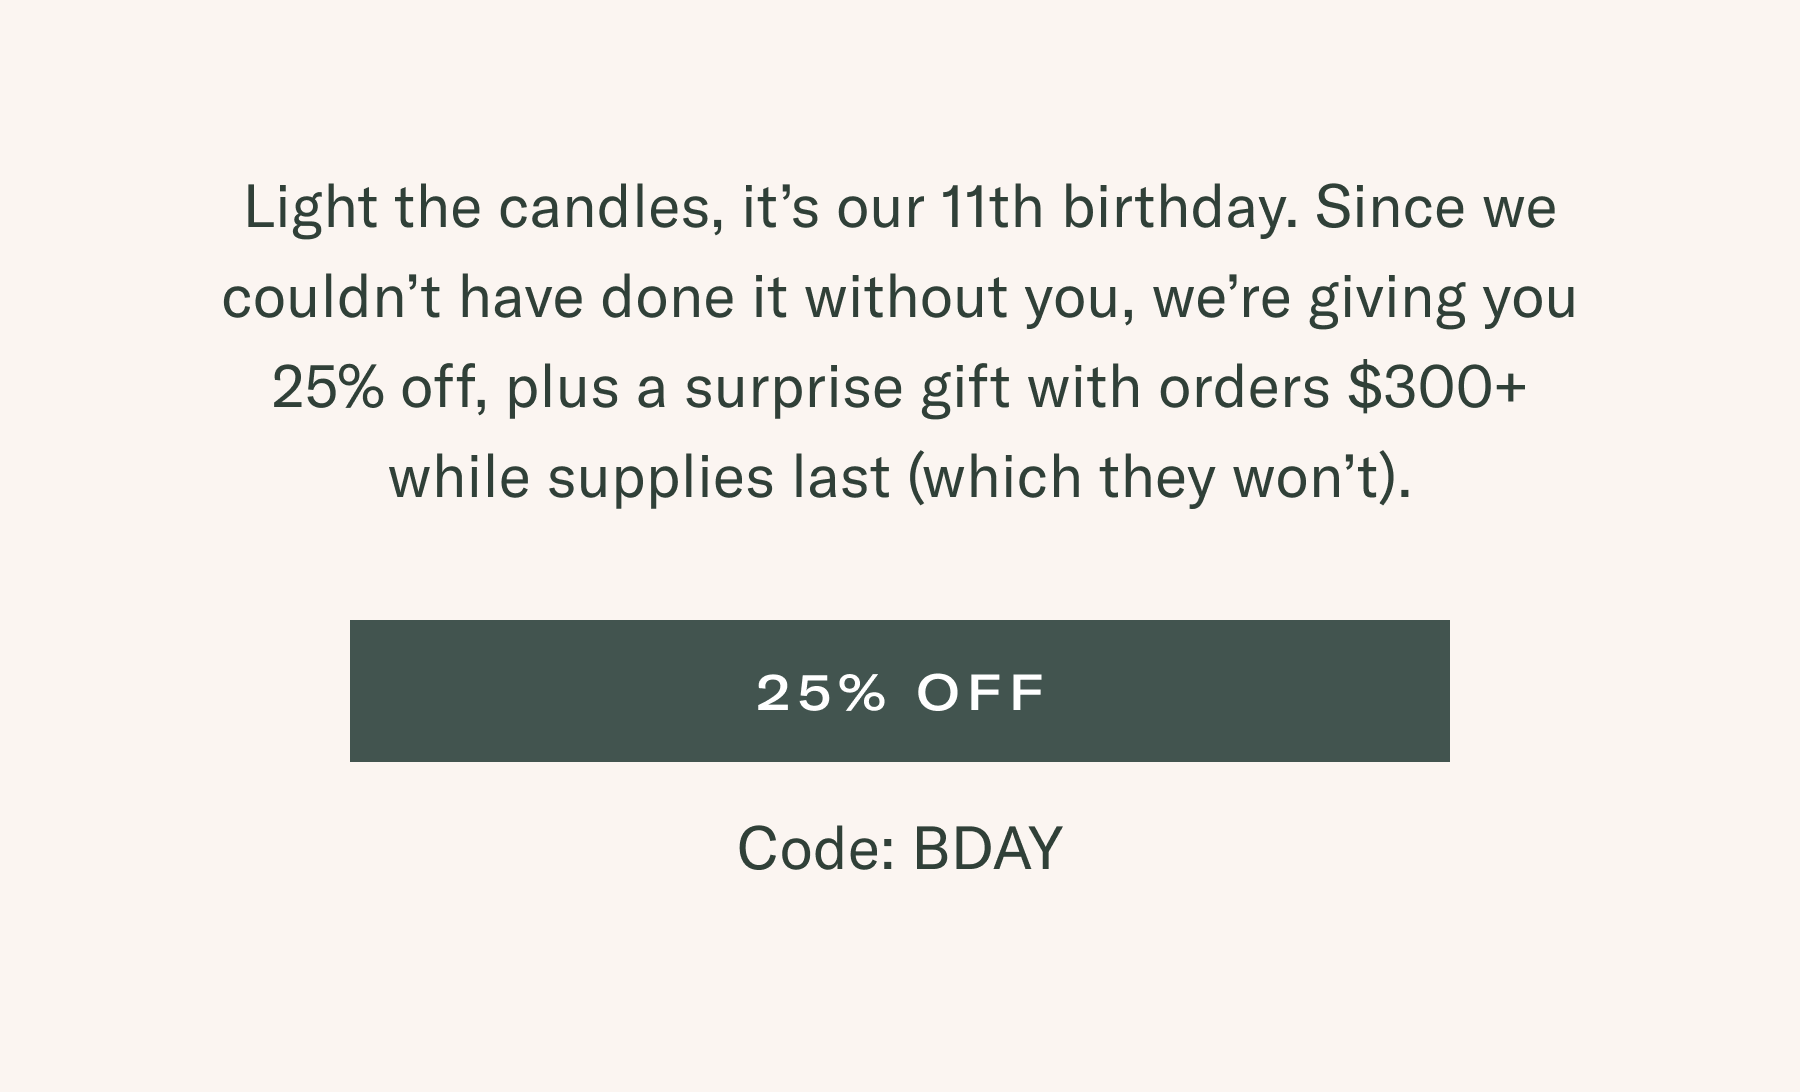The height and width of the screenshot is (1092, 1800).
Task: Click the word 'birthday.' in the first line
Action: 1179,208
